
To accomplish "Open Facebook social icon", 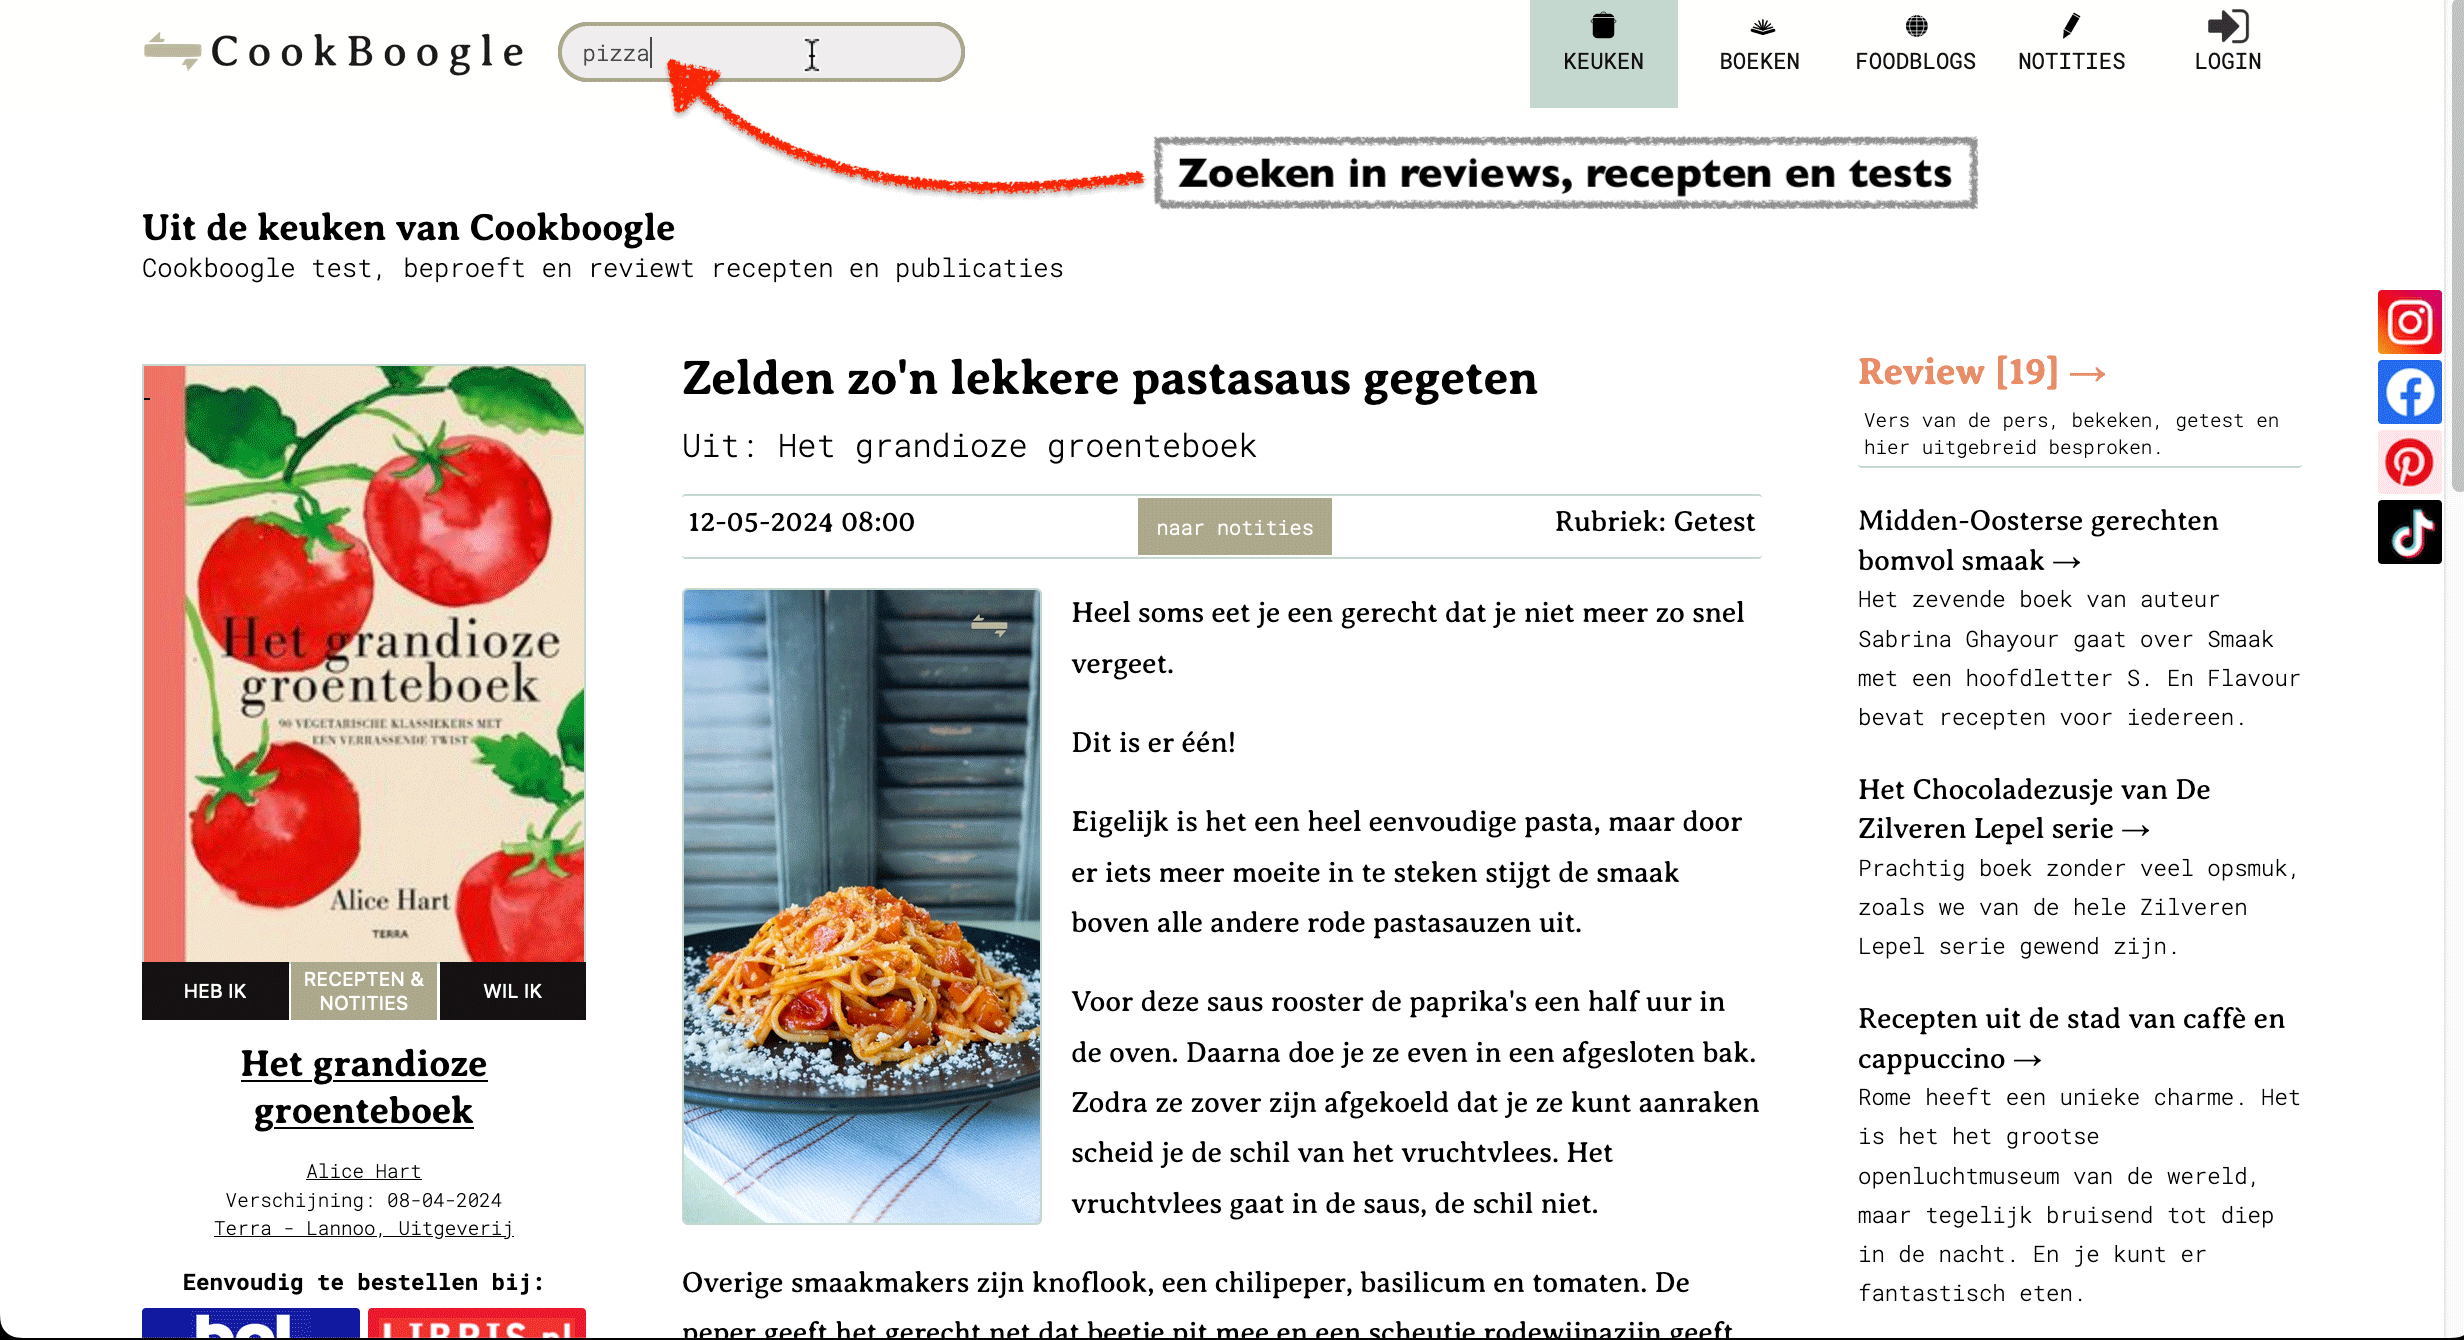I will click(2409, 392).
